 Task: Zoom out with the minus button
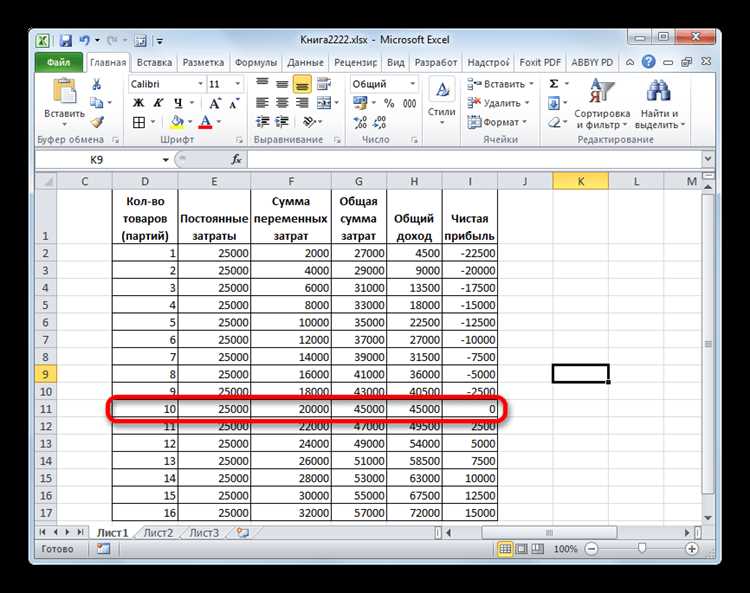click(591, 549)
